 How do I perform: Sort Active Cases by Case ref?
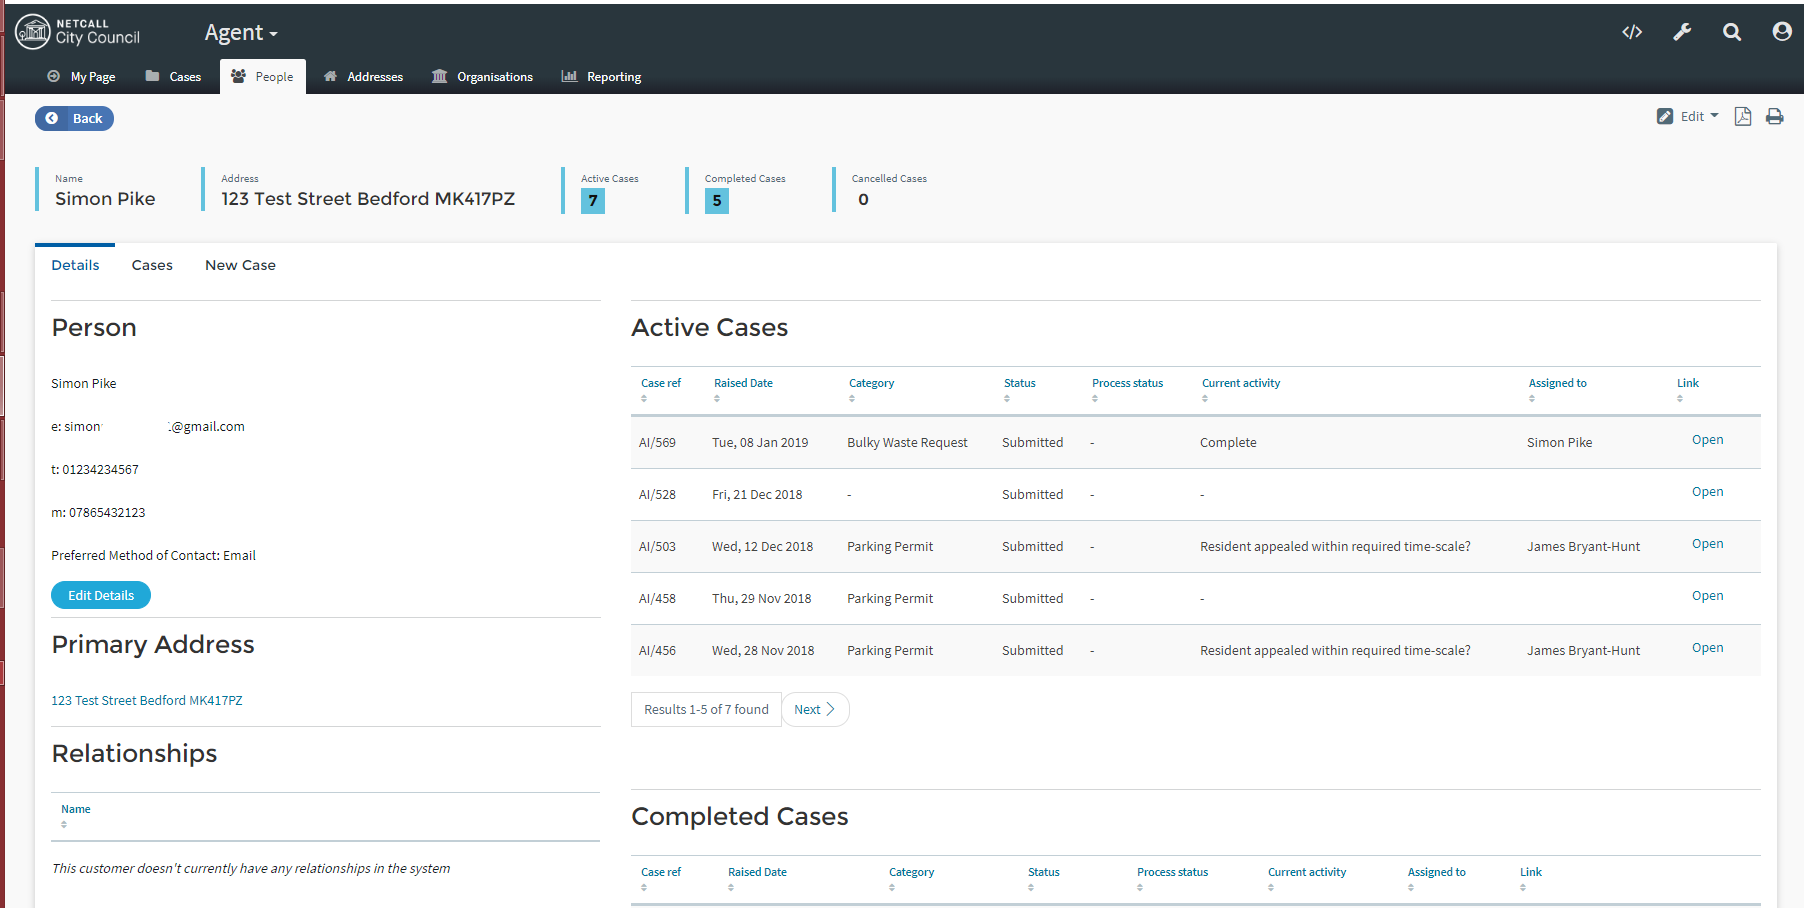661,389
